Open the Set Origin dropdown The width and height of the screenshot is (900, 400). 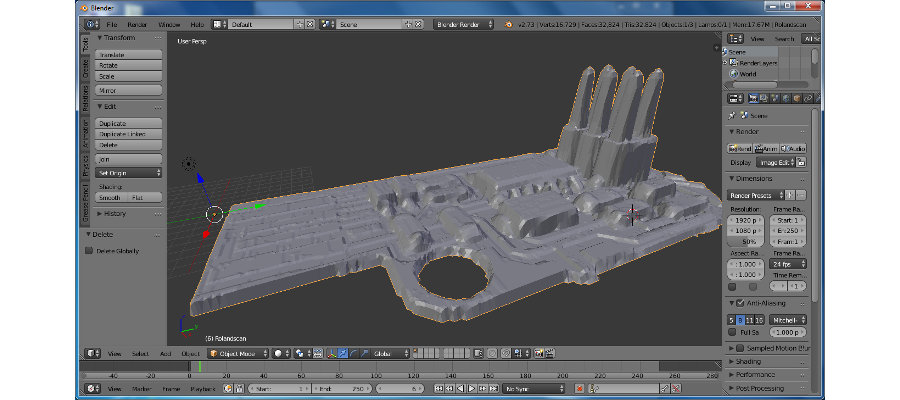point(129,173)
